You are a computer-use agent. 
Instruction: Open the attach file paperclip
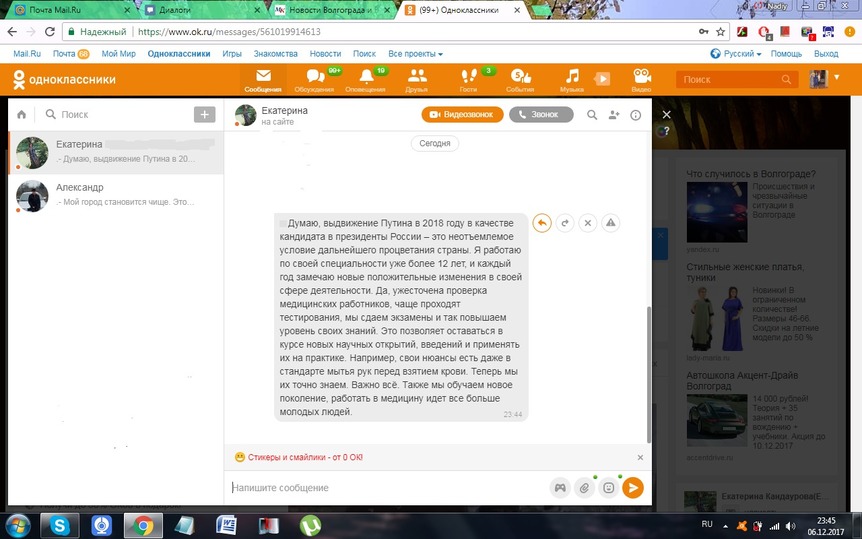tap(584, 487)
